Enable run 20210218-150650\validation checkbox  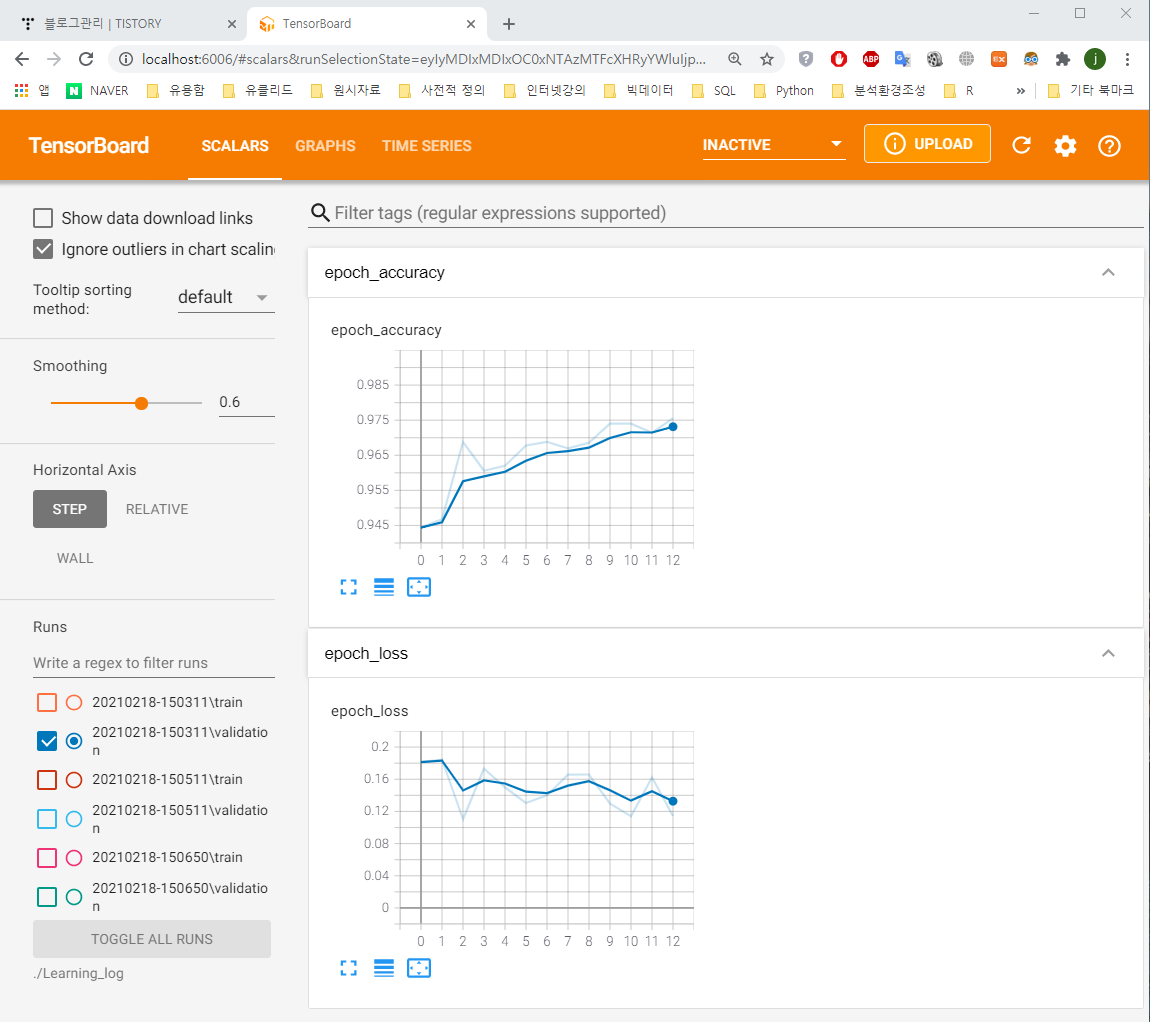coord(47,897)
